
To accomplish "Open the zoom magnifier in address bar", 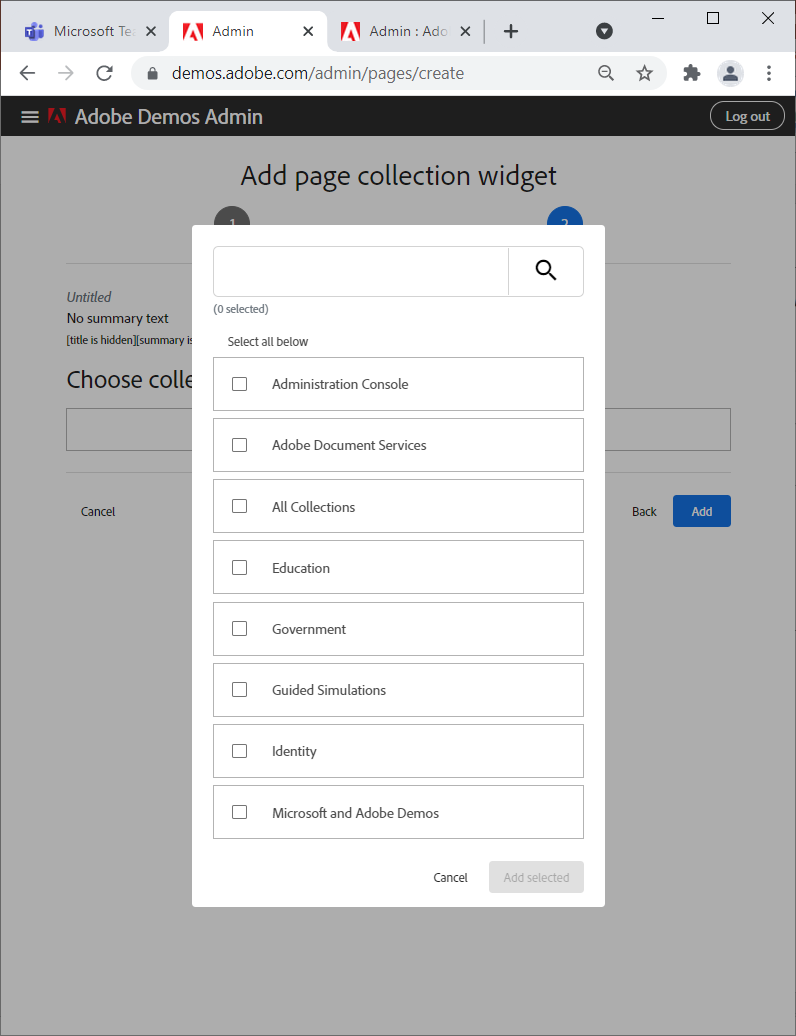I will (606, 73).
